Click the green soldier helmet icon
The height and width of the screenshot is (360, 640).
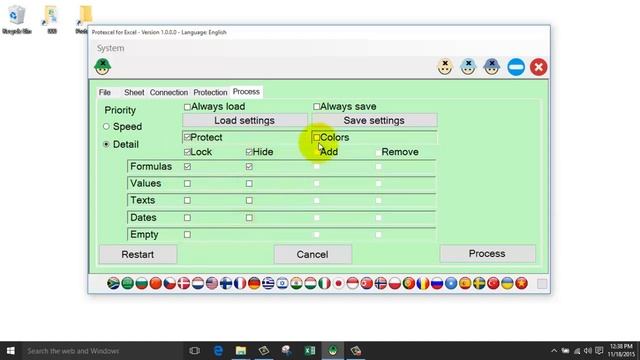coord(102,67)
